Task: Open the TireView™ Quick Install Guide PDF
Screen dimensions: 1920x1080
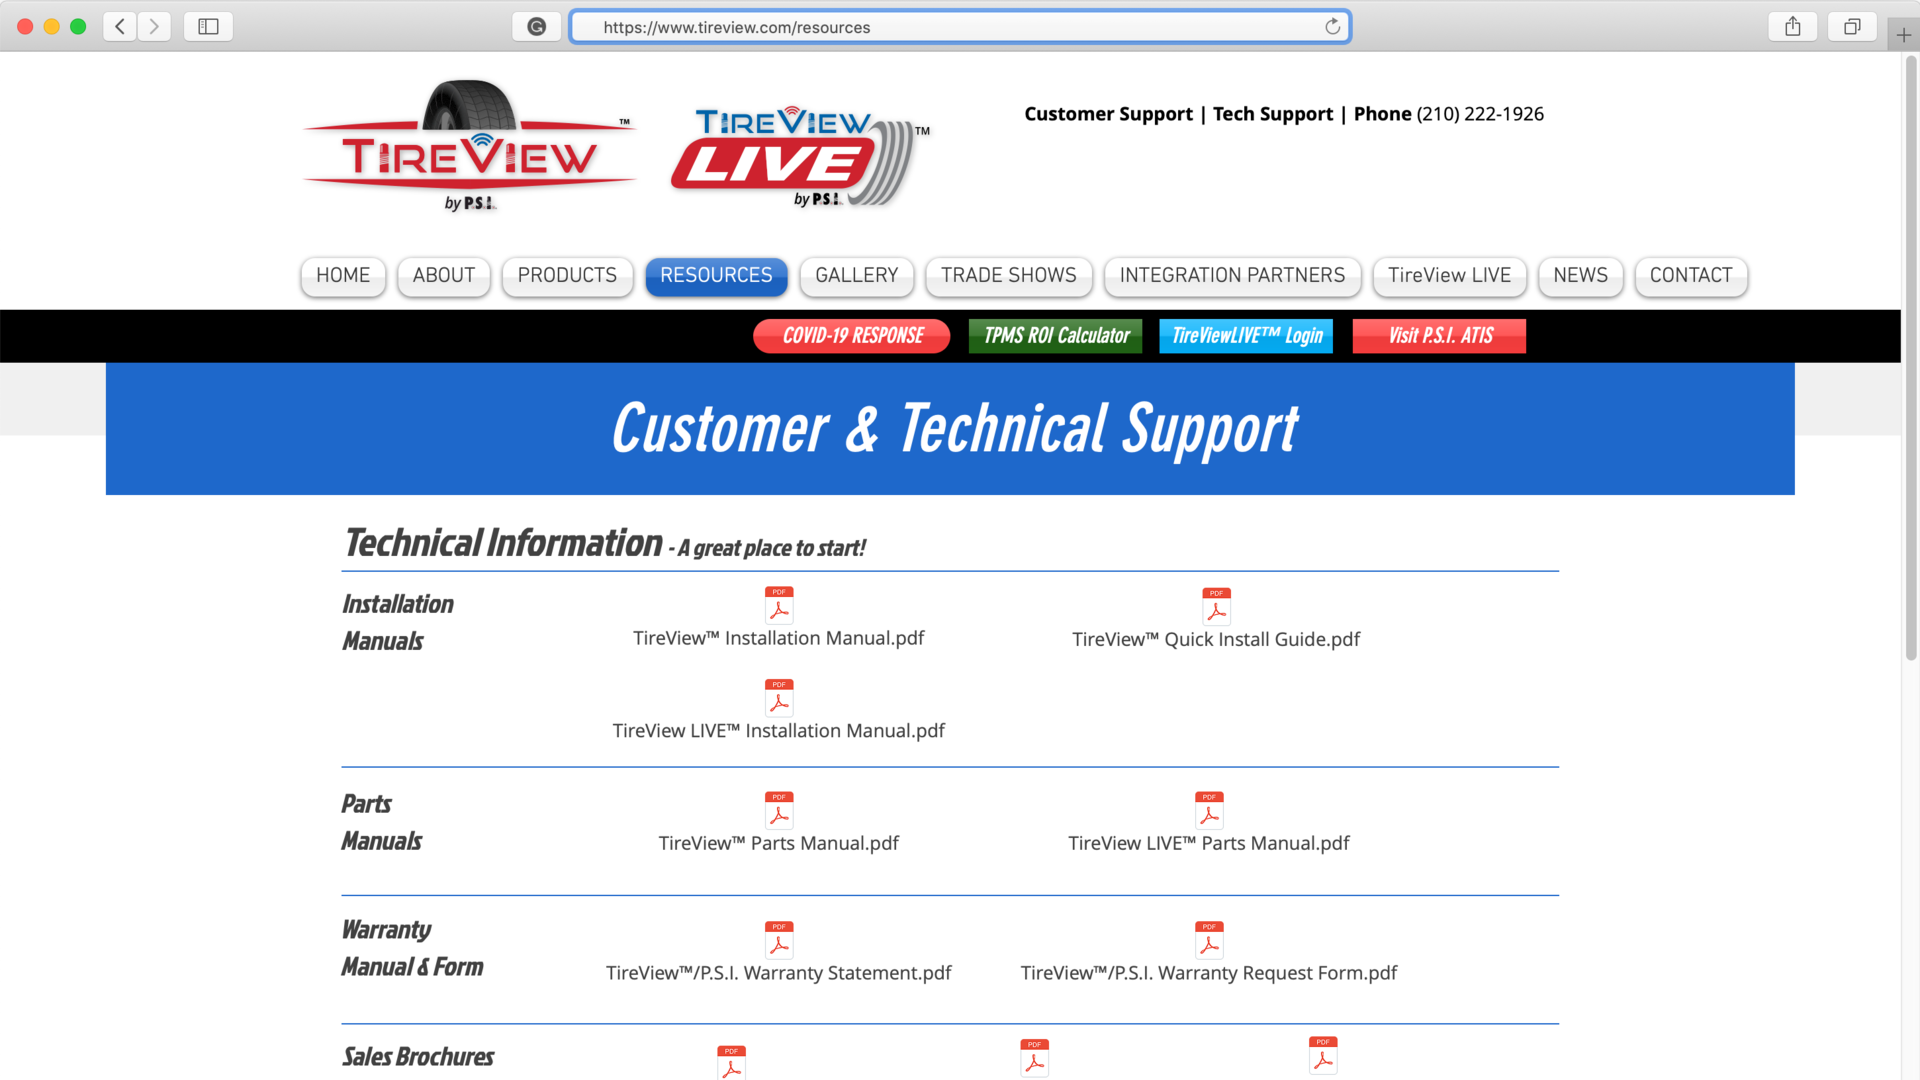Action: pyautogui.click(x=1216, y=639)
